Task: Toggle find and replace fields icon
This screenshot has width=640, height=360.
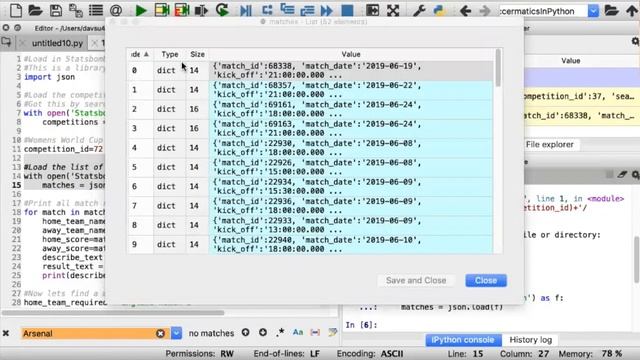Action: 333,332
